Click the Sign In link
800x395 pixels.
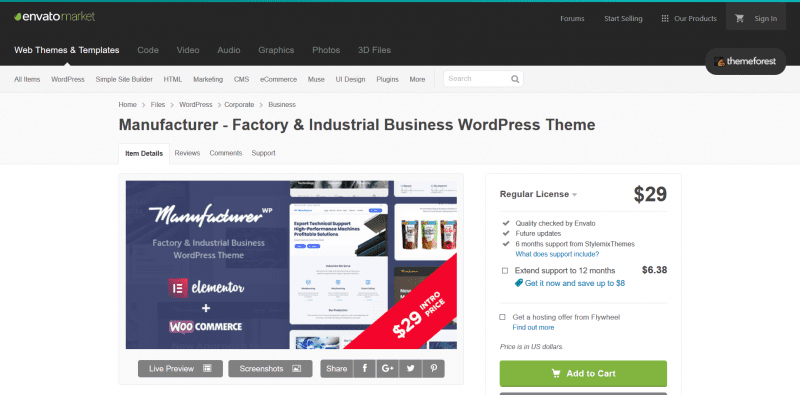tap(766, 19)
